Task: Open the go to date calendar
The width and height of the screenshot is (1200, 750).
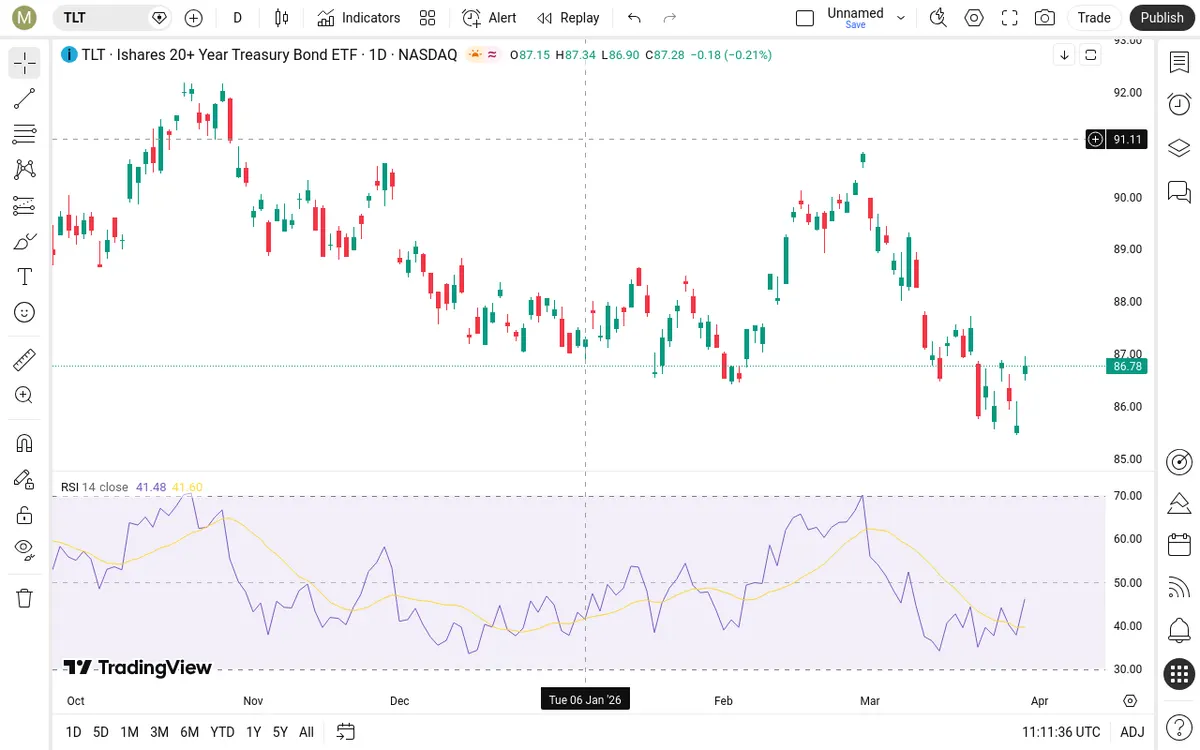Action: pos(345,732)
